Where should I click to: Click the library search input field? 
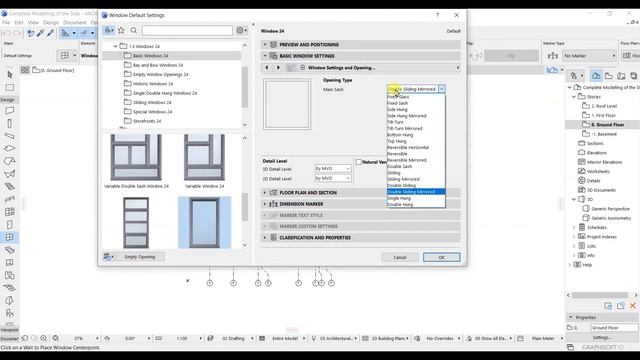(x=187, y=30)
